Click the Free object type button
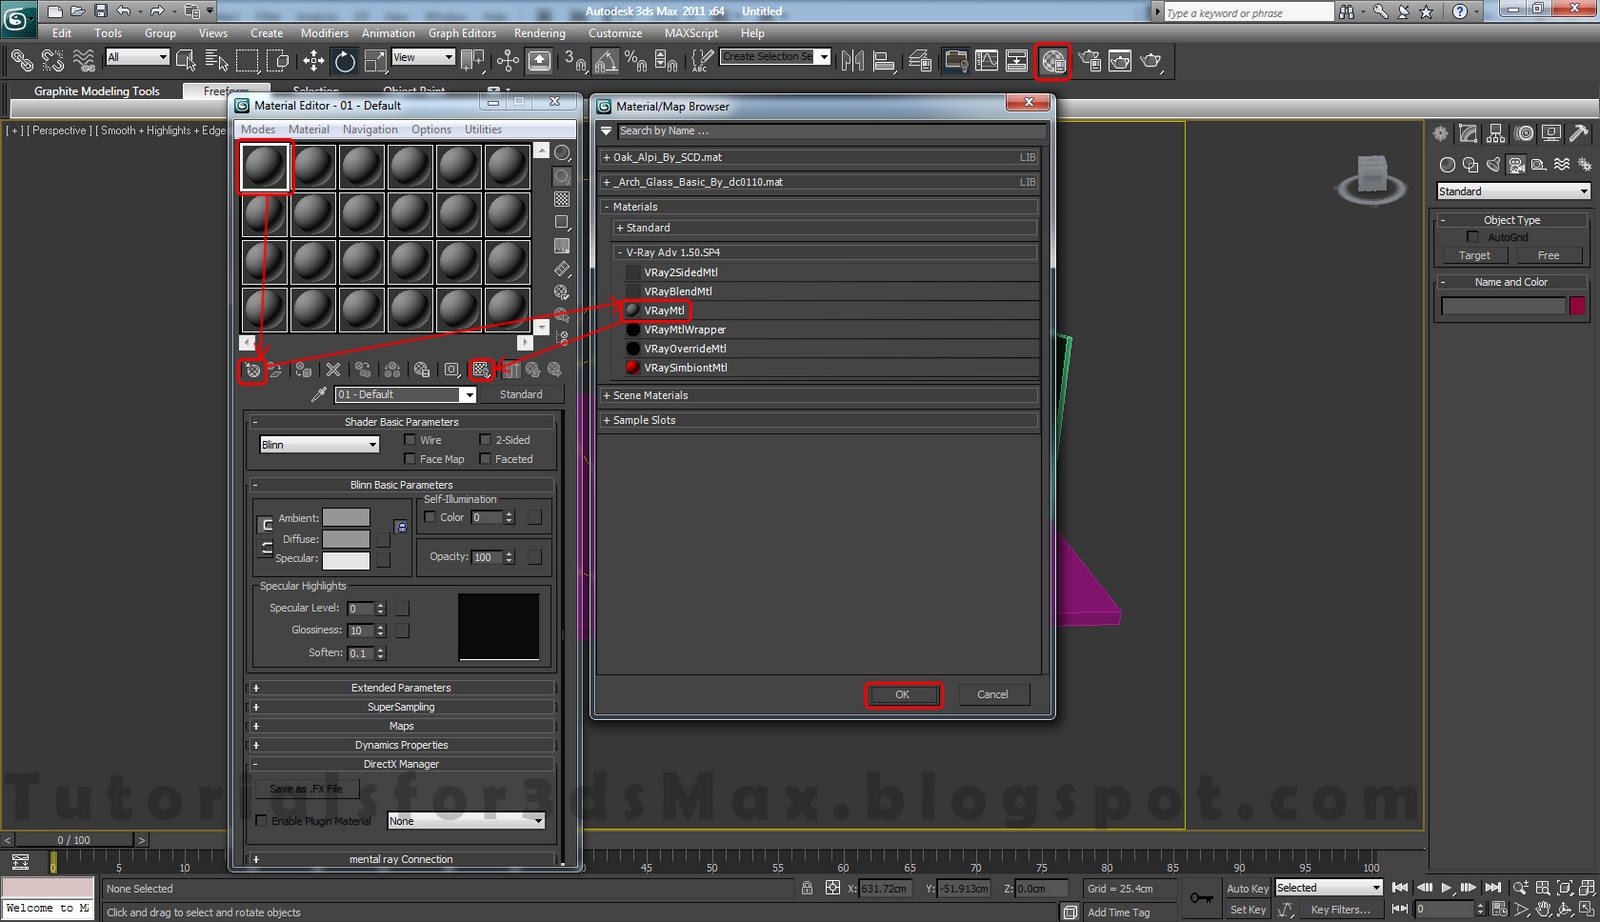This screenshot has height=922, width=1600. coord(1548,255)
